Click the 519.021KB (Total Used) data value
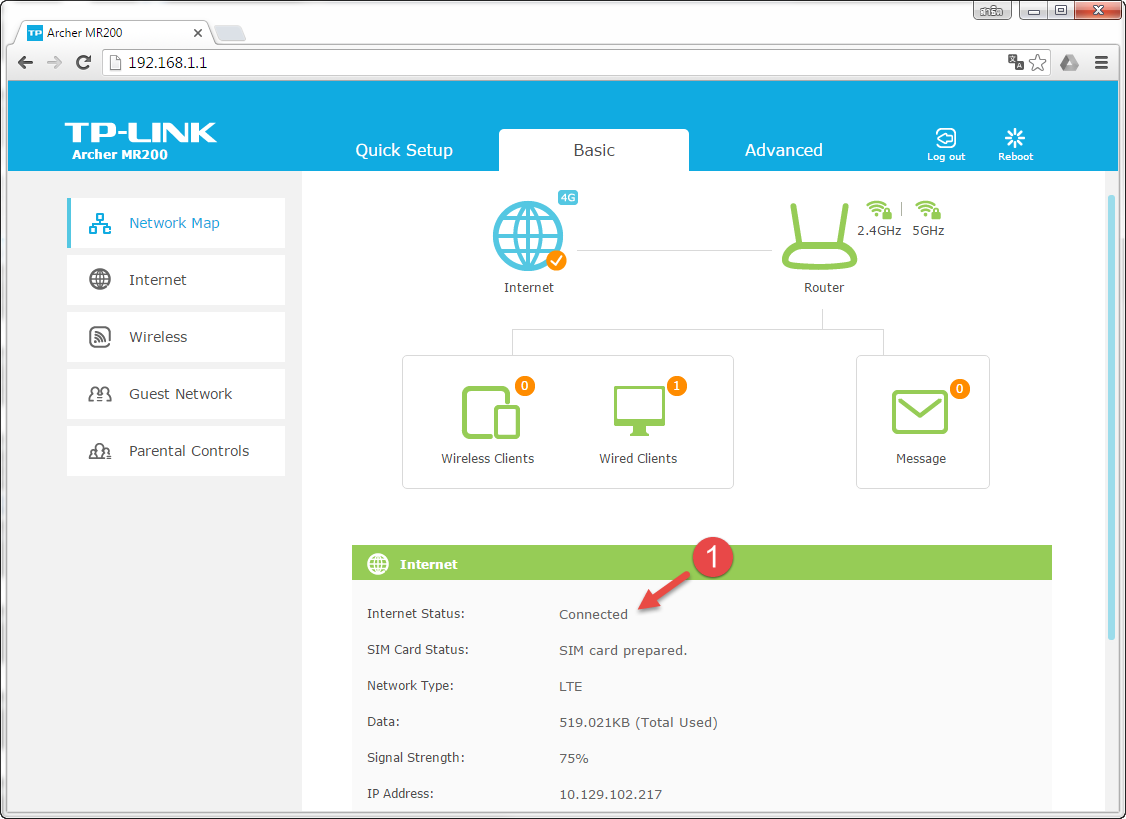 click(x=638, y=722)
